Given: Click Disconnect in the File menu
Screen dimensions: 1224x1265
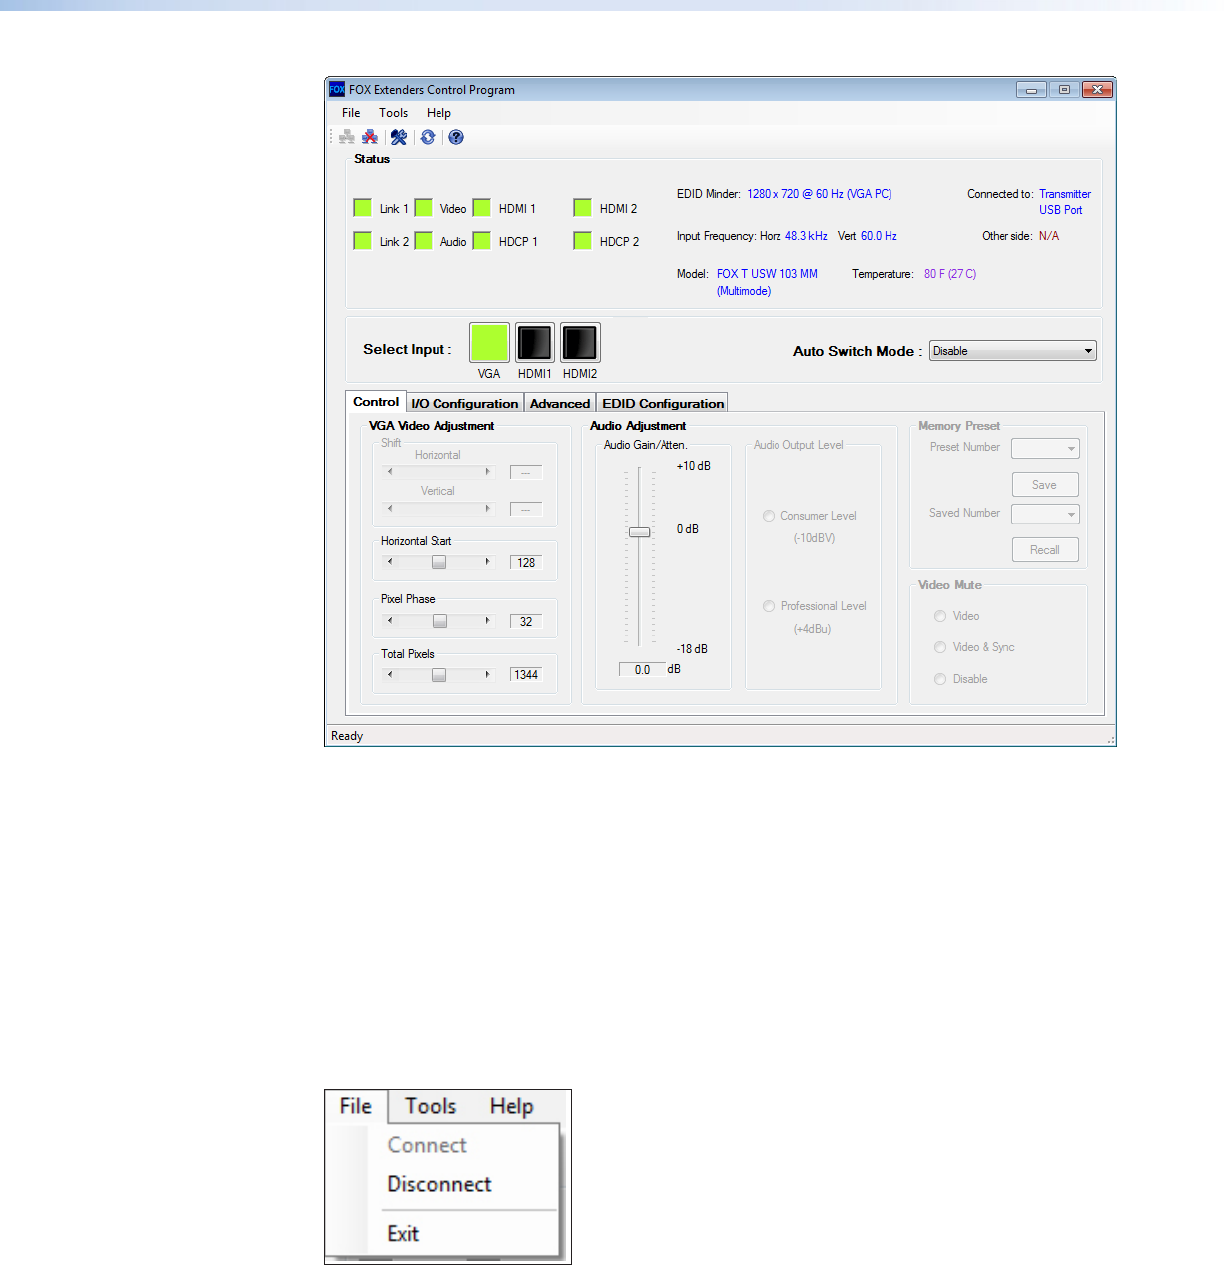Looking at the screenshot, I should point(439,1184).
